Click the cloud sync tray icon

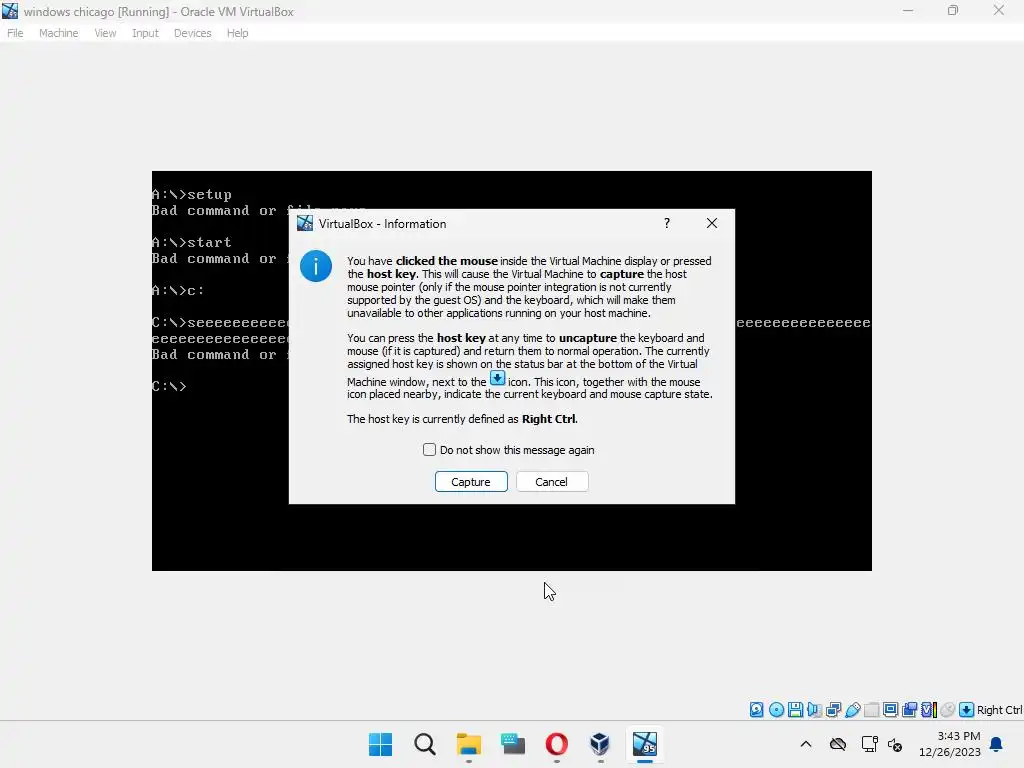[838, 744]
